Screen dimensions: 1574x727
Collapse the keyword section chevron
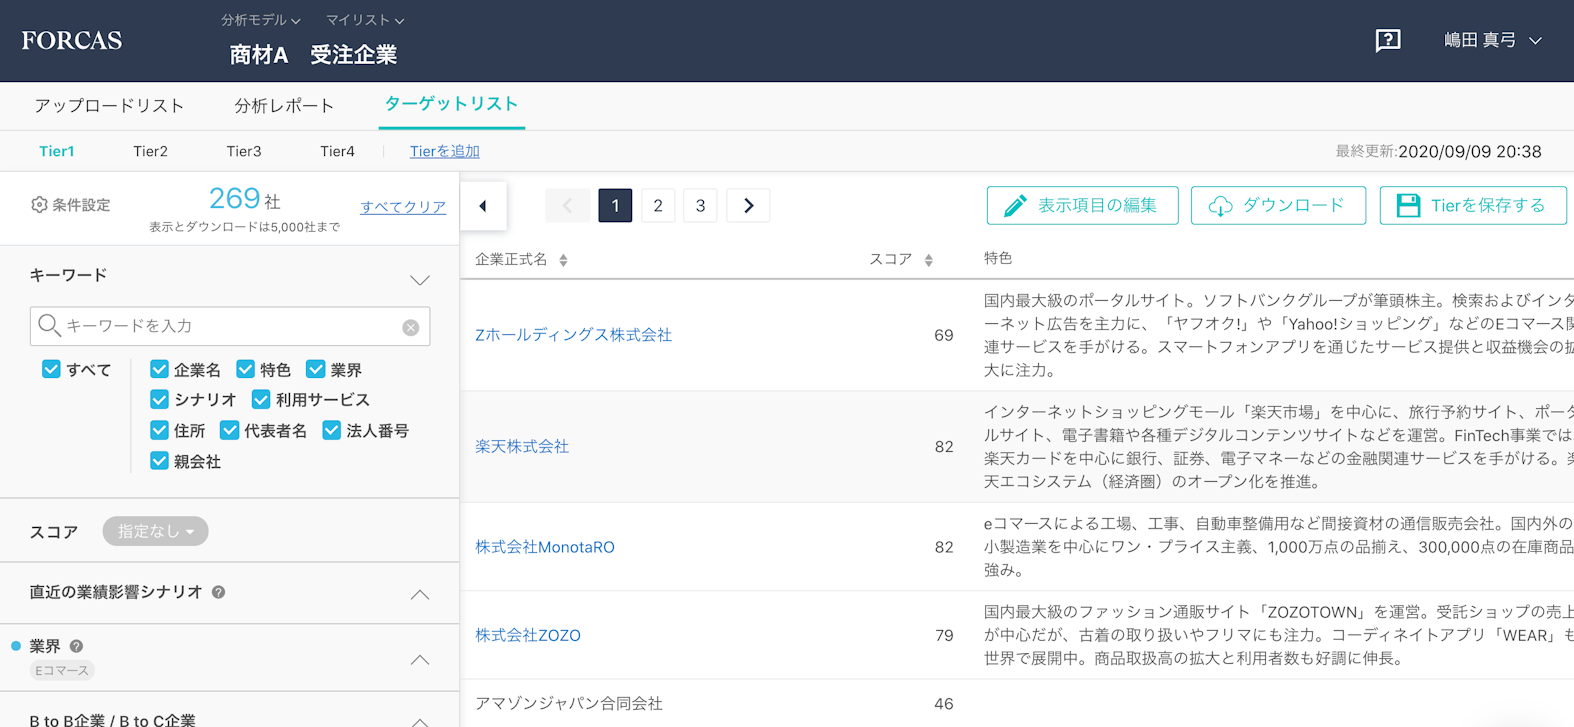420,280
